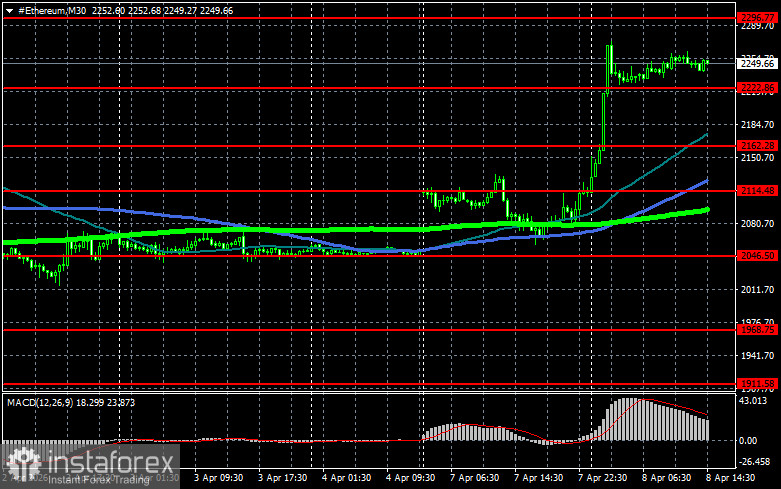Select the price scale value 2011.70

pyautogui.click(x=758, y=289)
